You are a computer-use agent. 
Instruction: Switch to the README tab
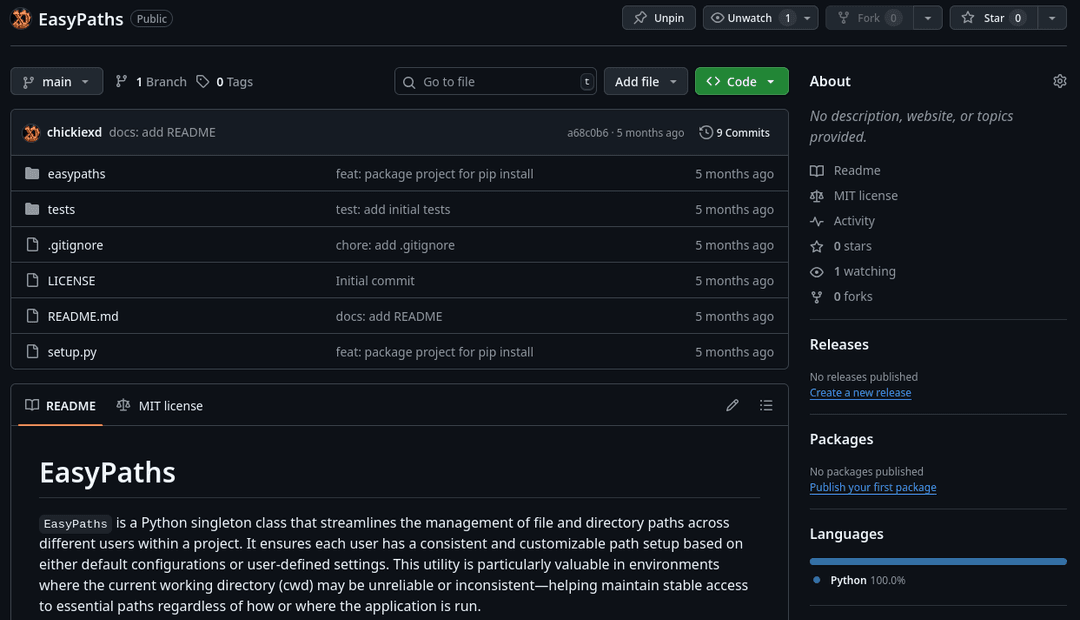[61, 406]
